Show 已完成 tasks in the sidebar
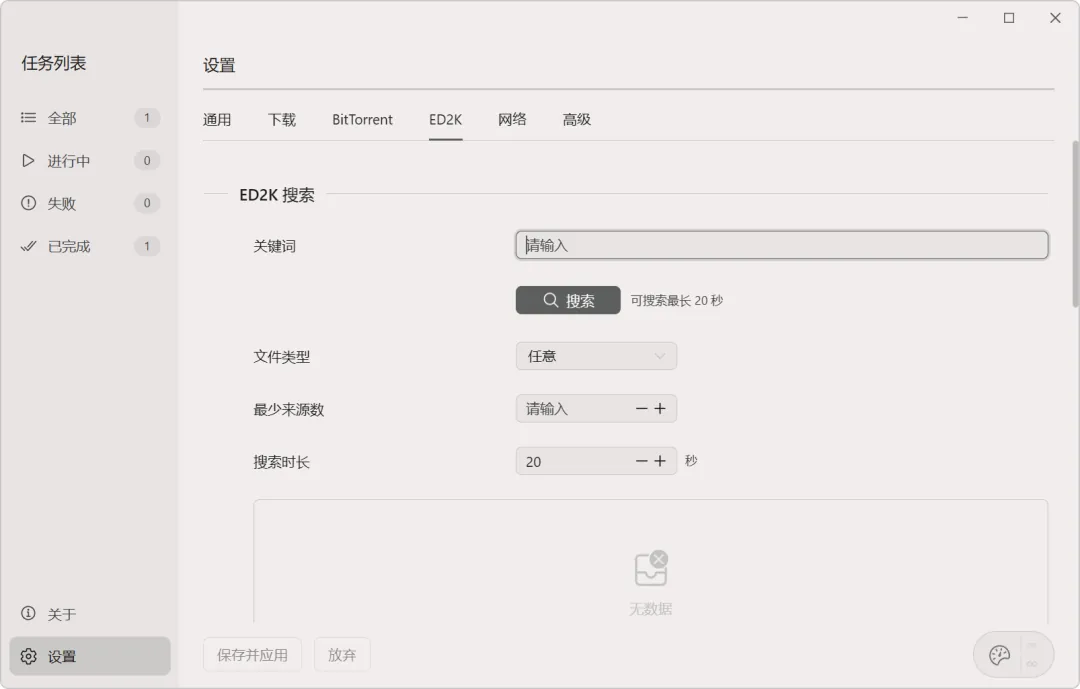The height and width of the screenshot is (689, 1080). (90, 246)
